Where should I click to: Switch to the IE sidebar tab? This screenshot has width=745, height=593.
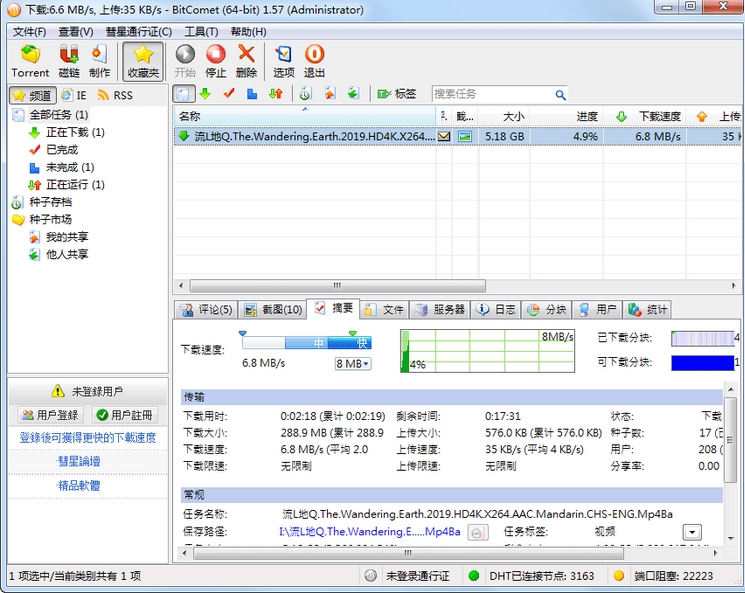pos(75,96)
